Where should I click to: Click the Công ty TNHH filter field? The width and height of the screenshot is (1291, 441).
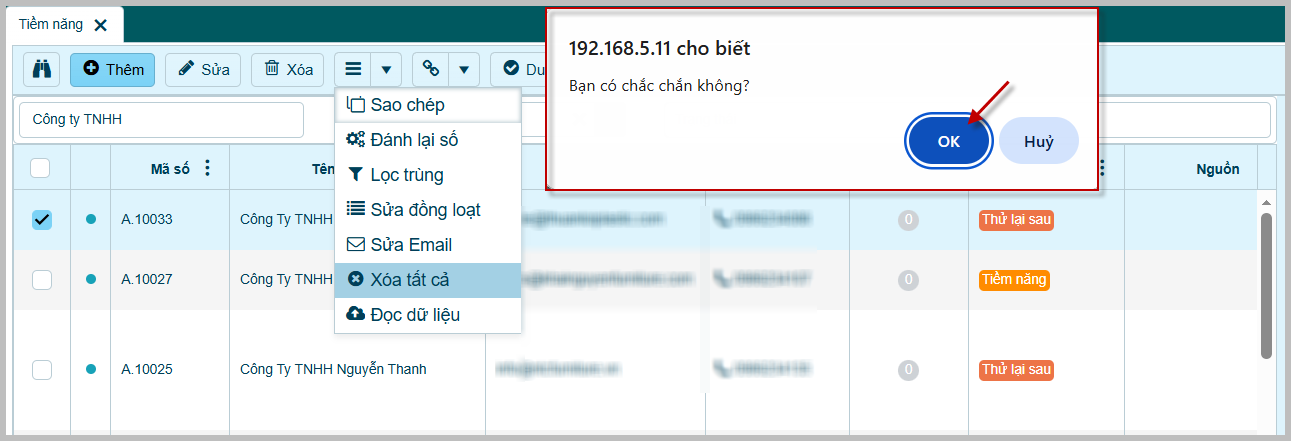click(161, 120)
